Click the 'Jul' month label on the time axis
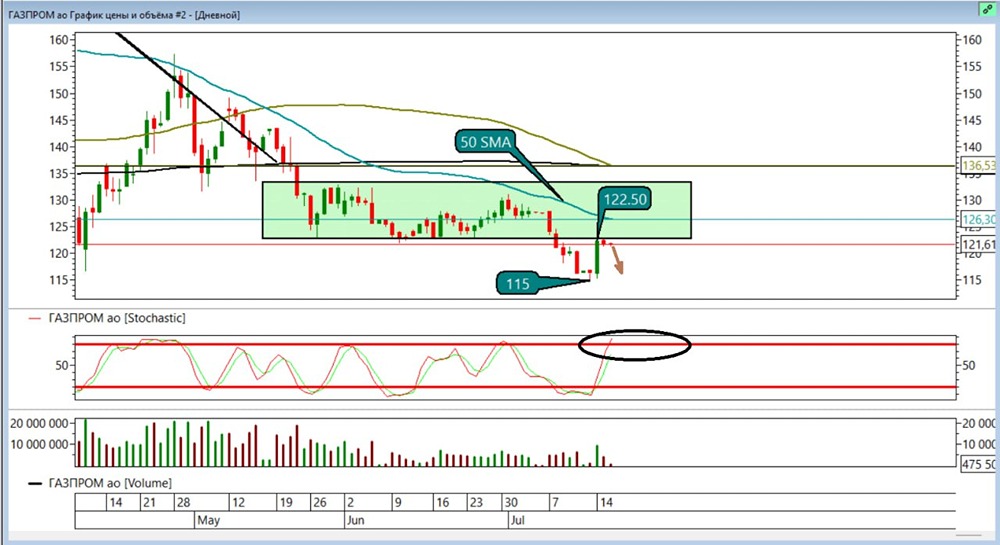This screenshot has height=545, width=1000. [517, 520]
